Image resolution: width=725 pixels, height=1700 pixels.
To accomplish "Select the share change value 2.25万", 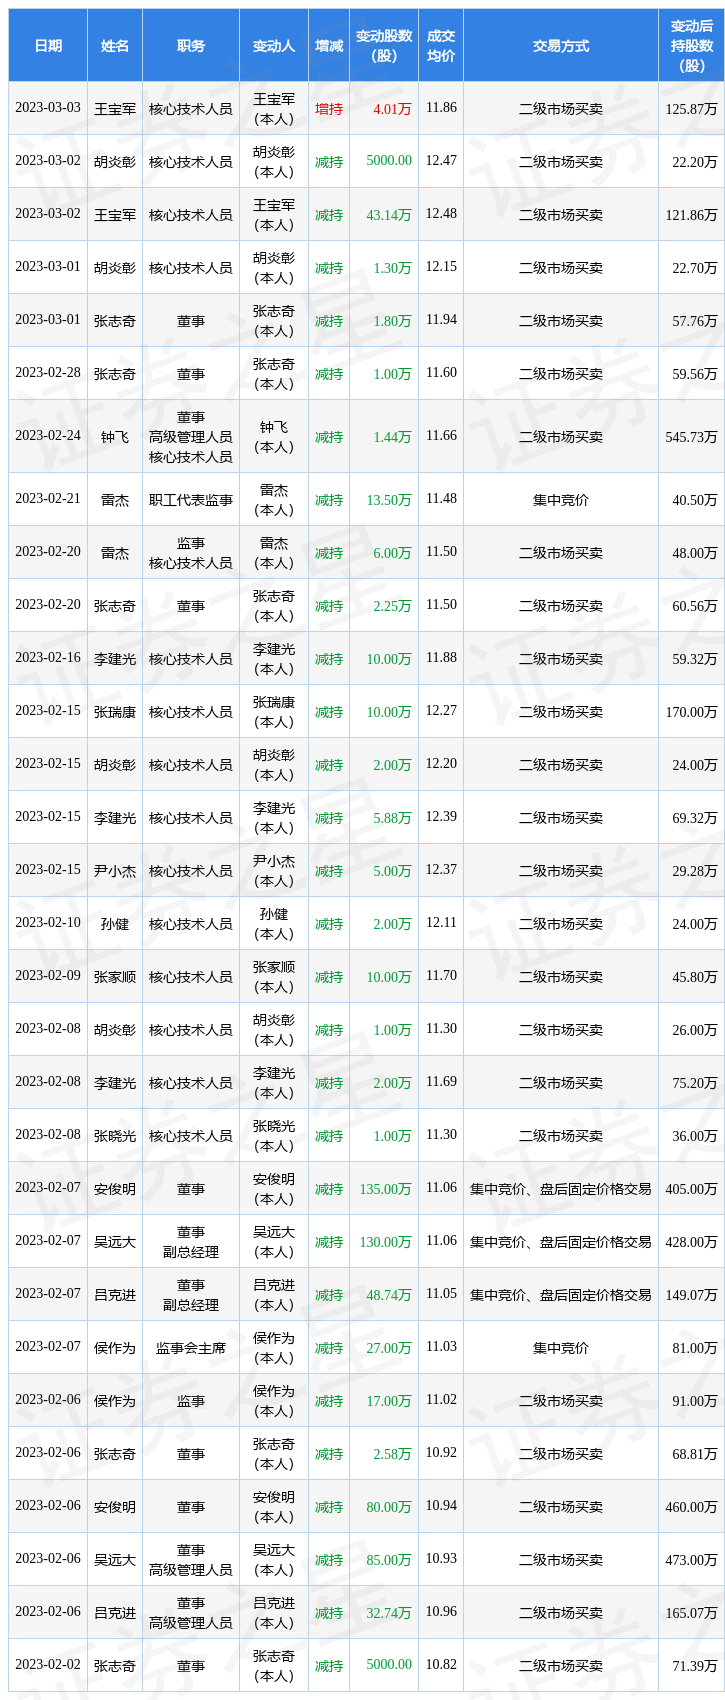I will point(392,606).
